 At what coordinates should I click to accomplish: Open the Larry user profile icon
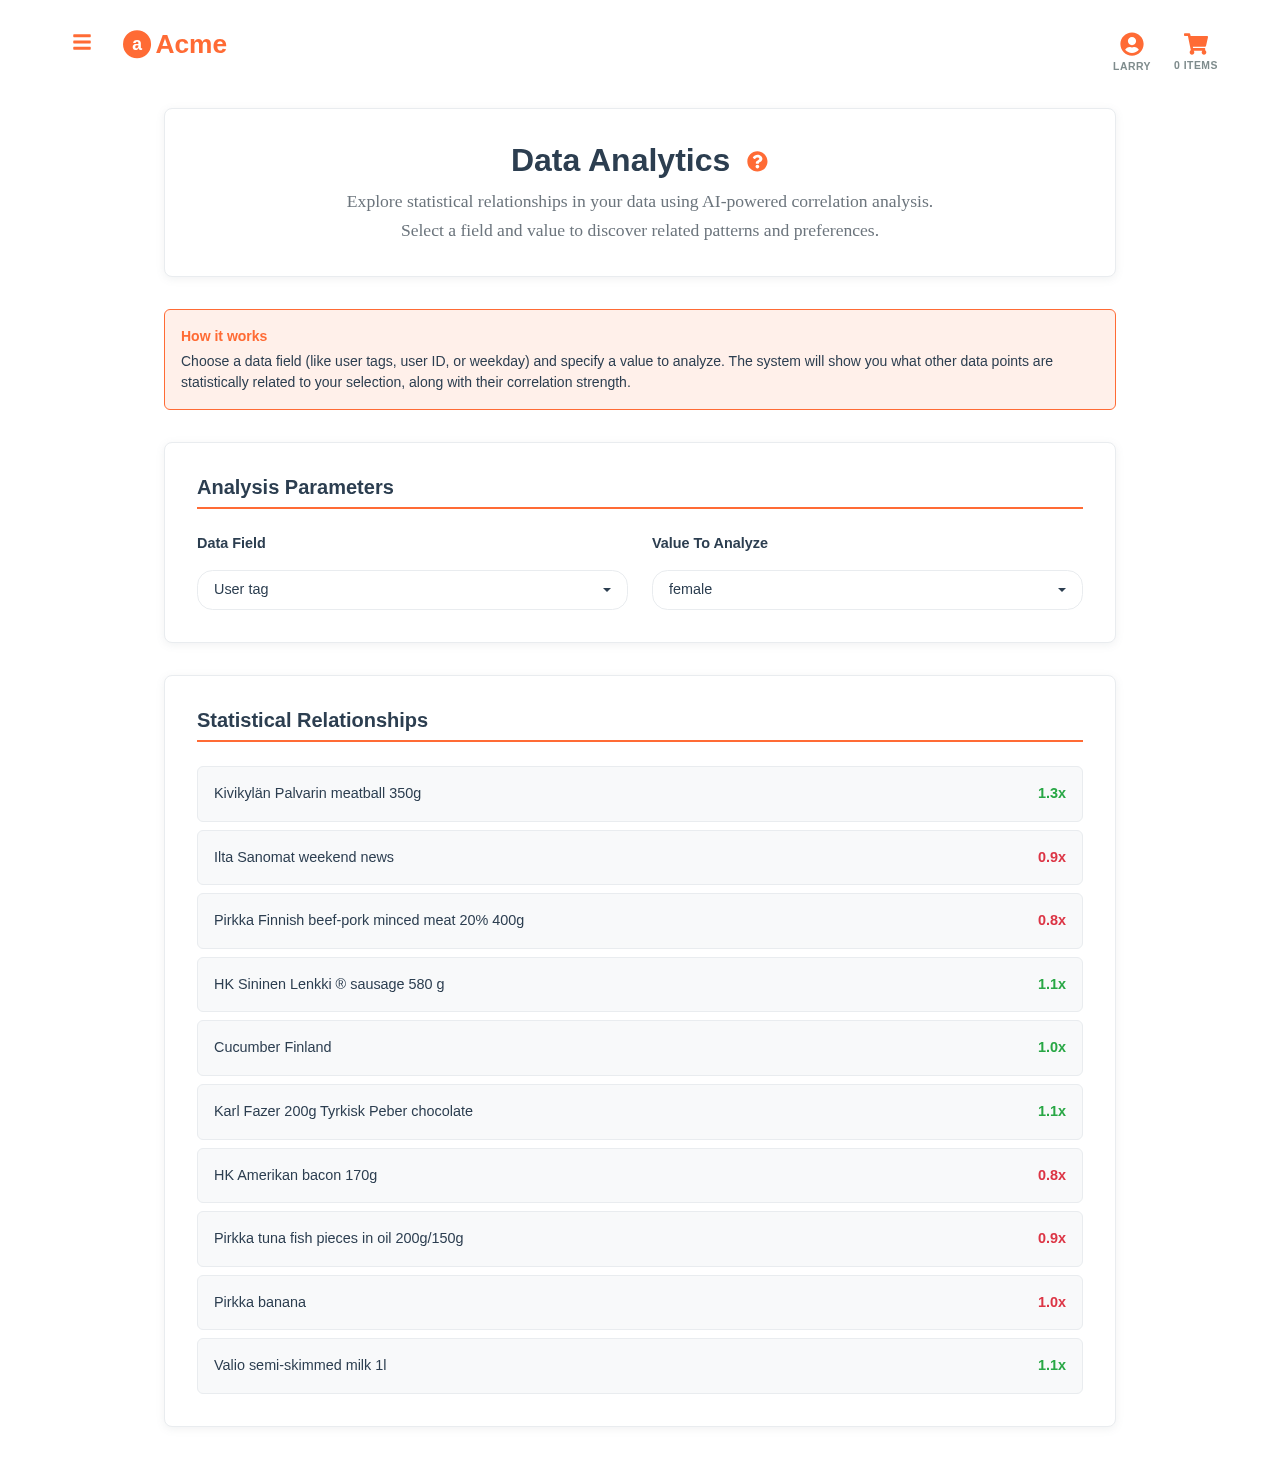click(1131, 44)
